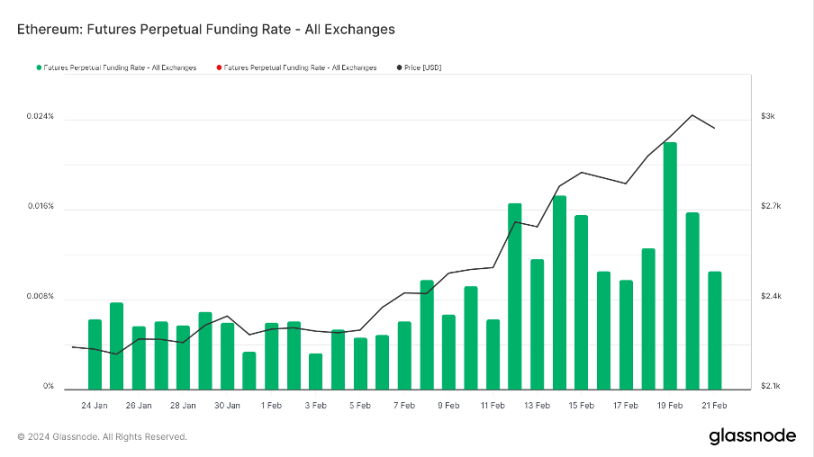Click the green bar above 9 Feb
This screenshot has width=814, height=457.
pyautogui.click(x=449, y=352)
